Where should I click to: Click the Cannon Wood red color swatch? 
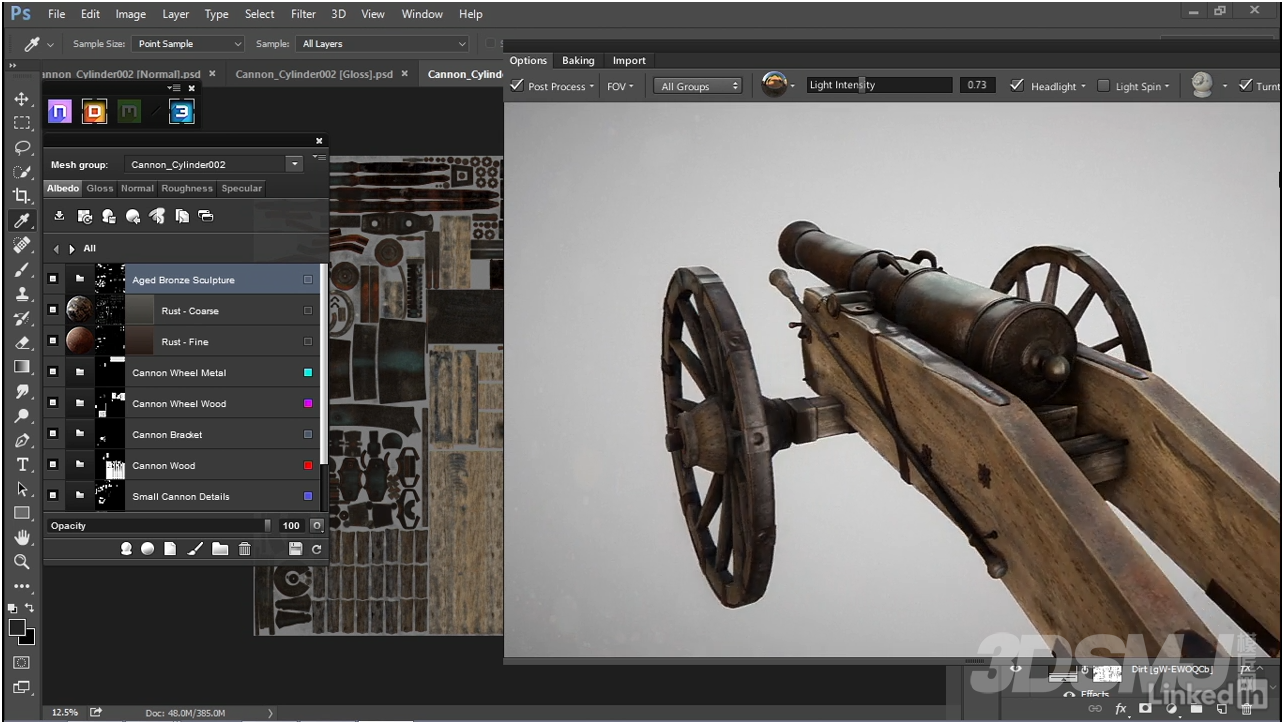[x=308, y=466]
